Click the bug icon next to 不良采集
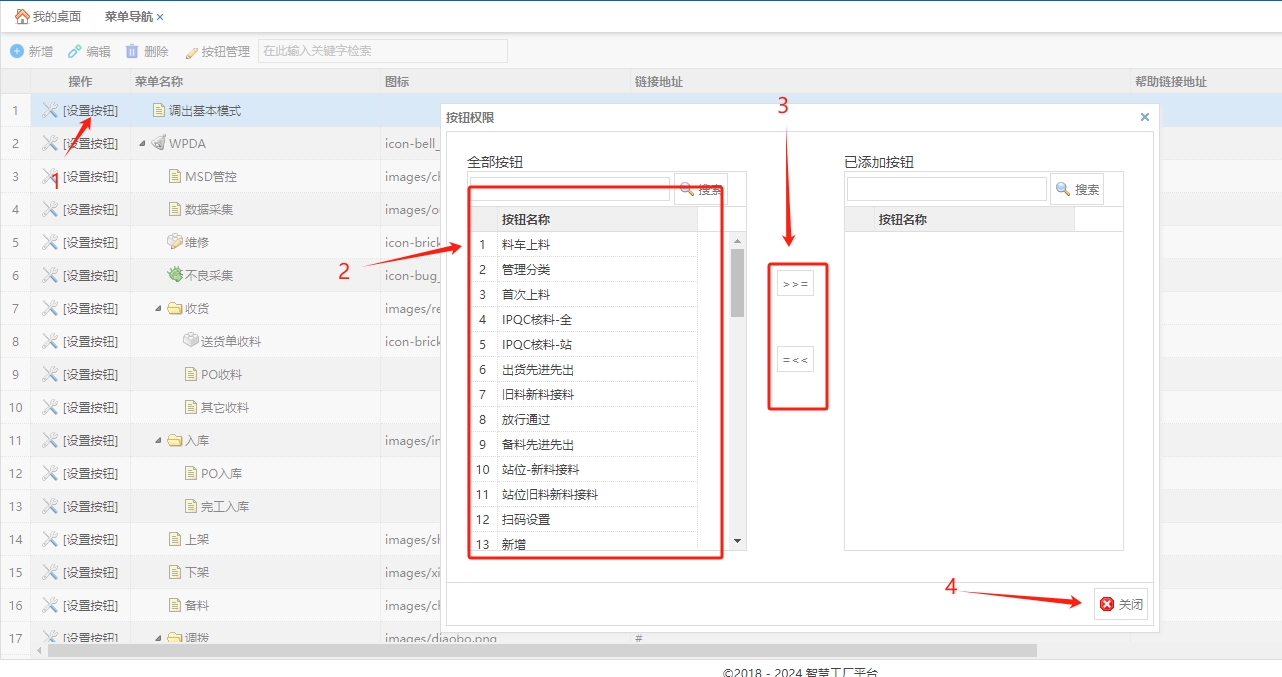 pos(175,275)
